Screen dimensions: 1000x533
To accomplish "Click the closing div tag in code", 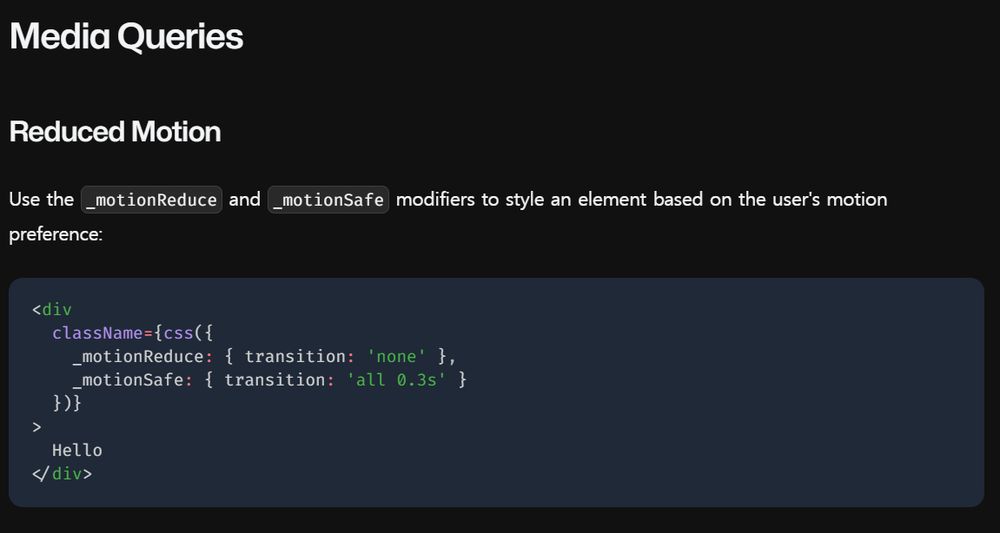I will [x=62, y=474].
